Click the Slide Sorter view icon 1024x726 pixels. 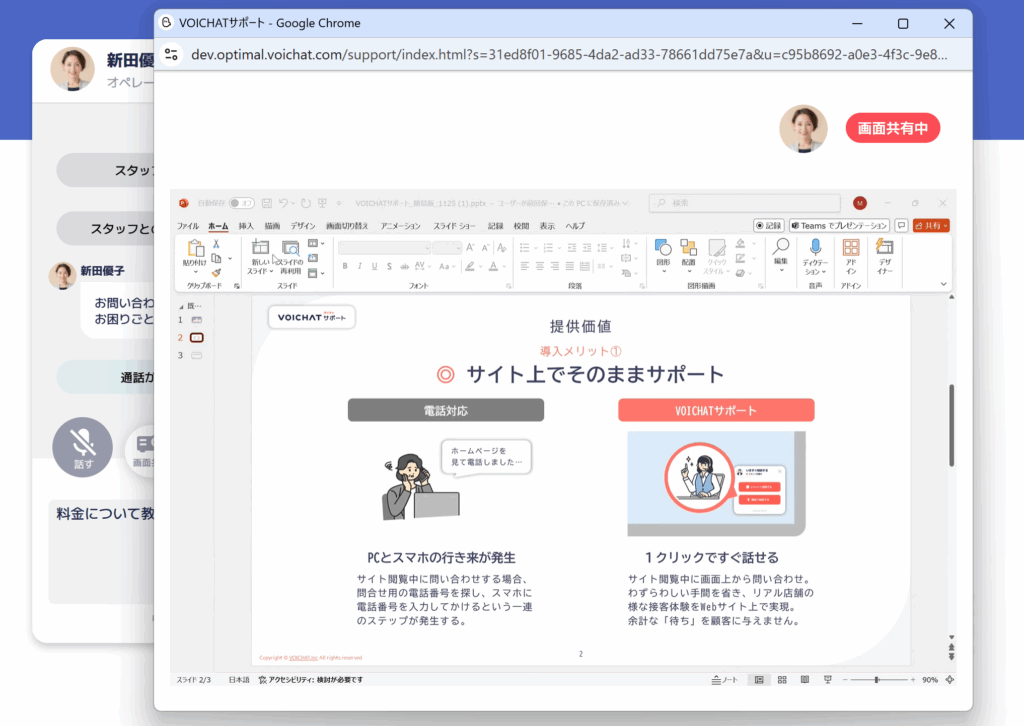[x=782, y=680]
